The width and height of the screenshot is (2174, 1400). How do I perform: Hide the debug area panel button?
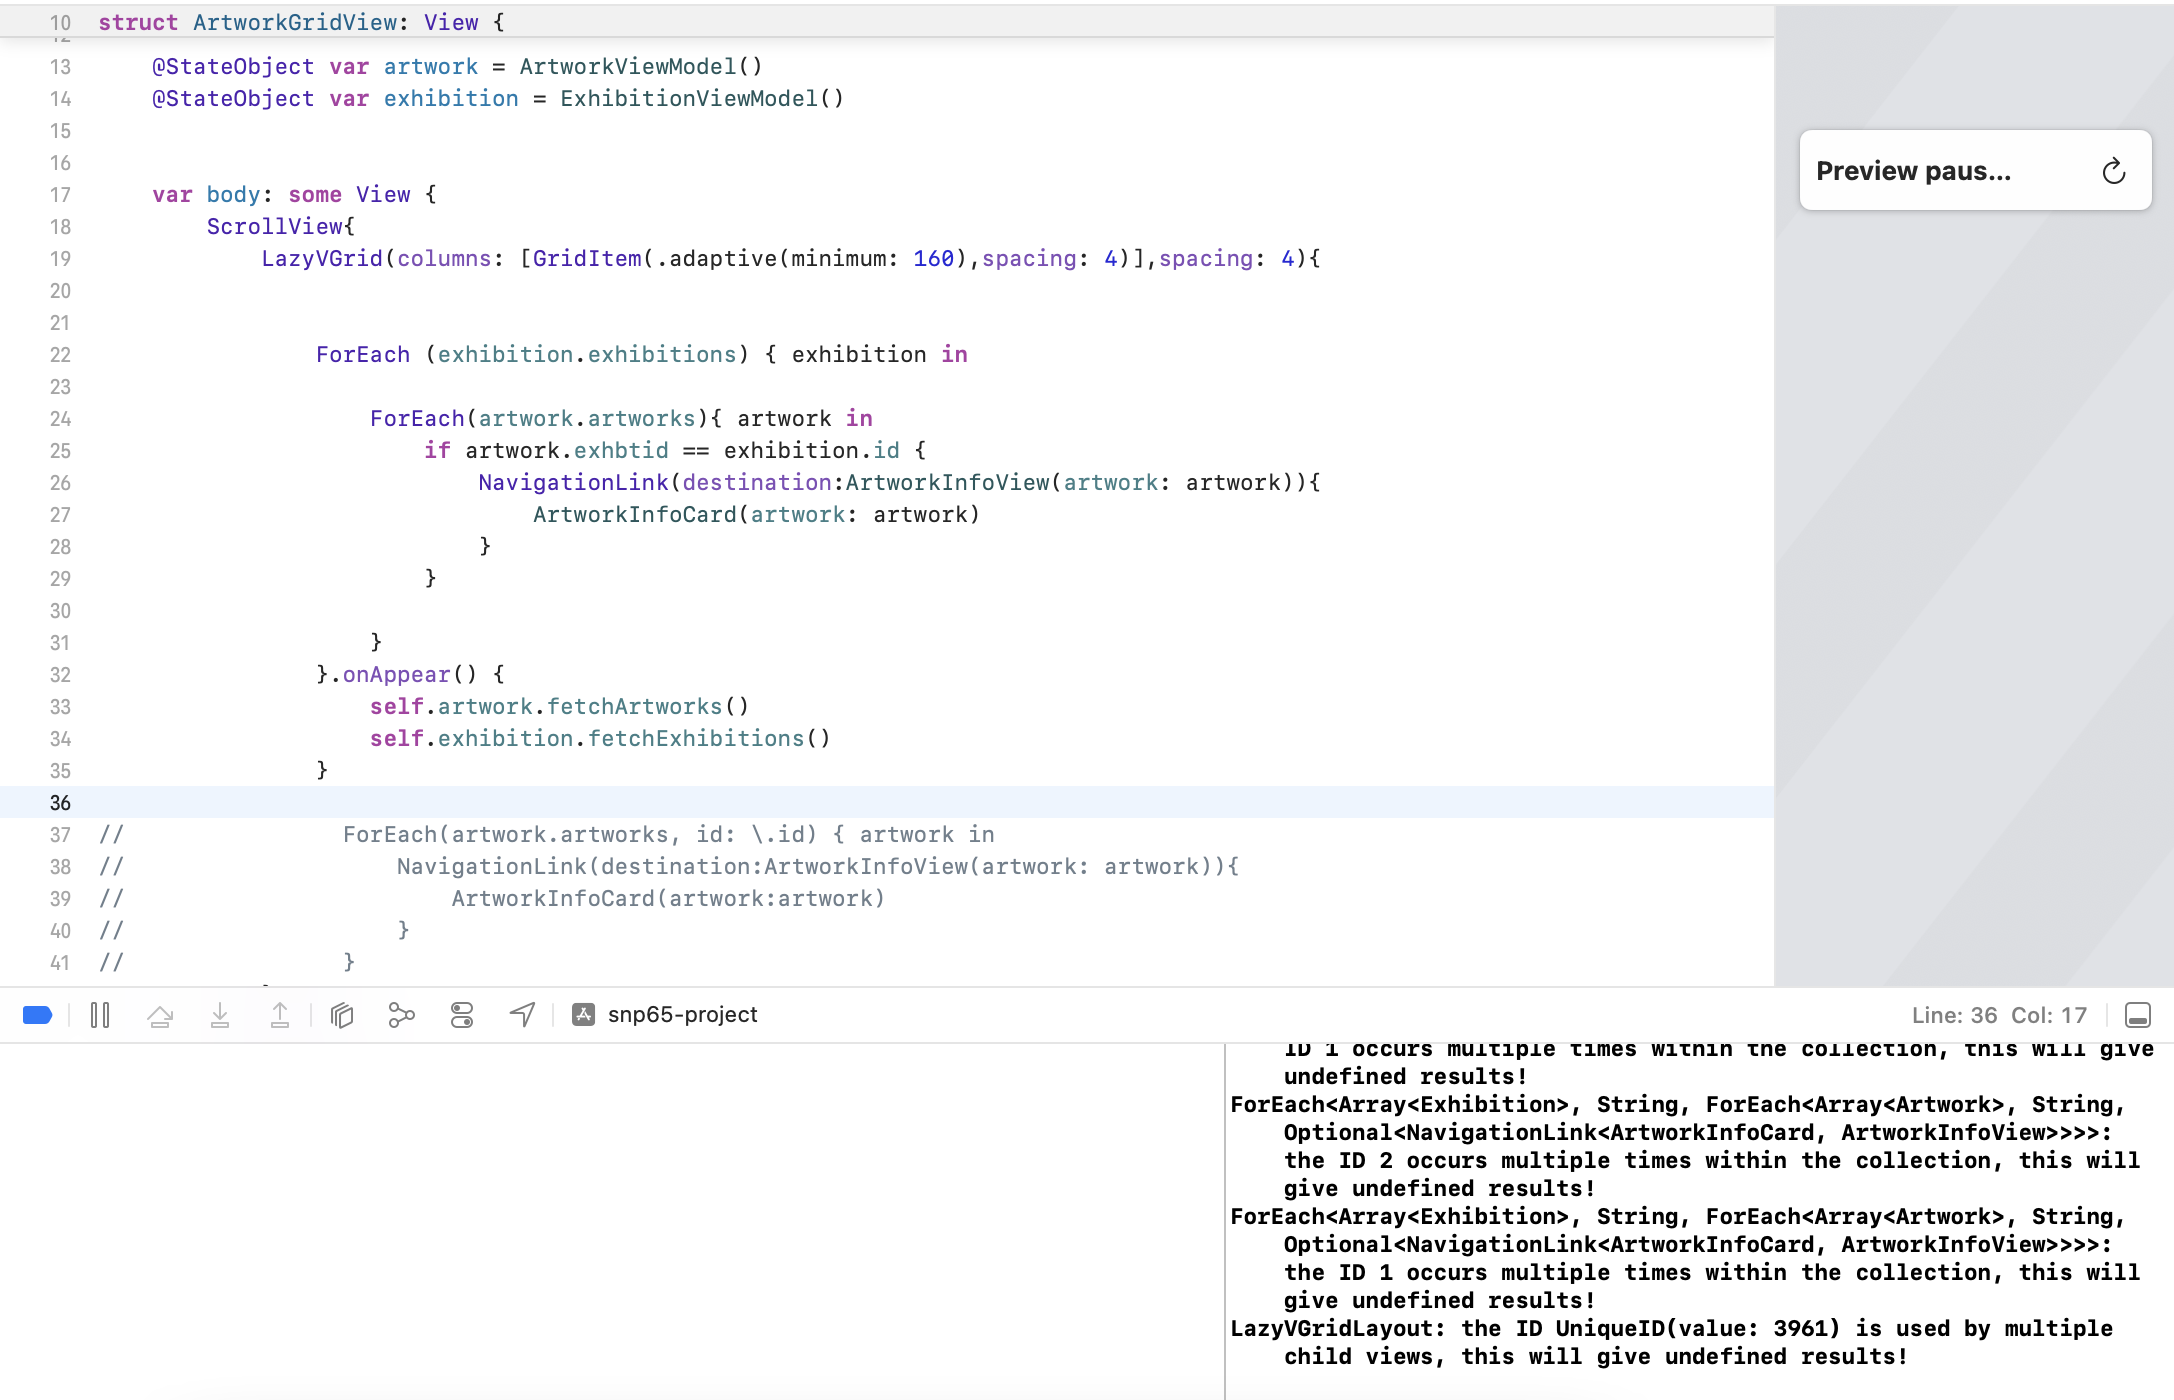click(2137, 1015)
